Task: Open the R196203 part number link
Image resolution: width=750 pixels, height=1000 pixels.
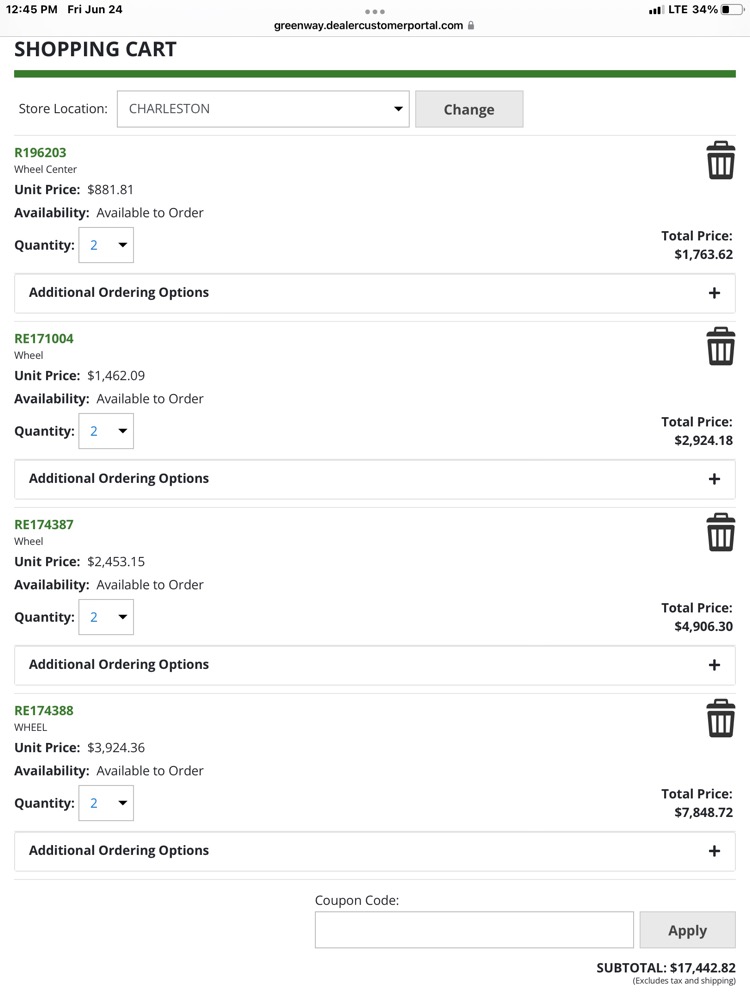Action: coord(40,152)
